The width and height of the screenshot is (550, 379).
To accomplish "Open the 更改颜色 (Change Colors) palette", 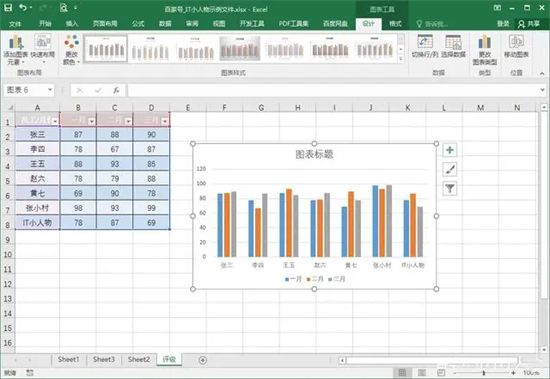I will [x=72, y=50].
